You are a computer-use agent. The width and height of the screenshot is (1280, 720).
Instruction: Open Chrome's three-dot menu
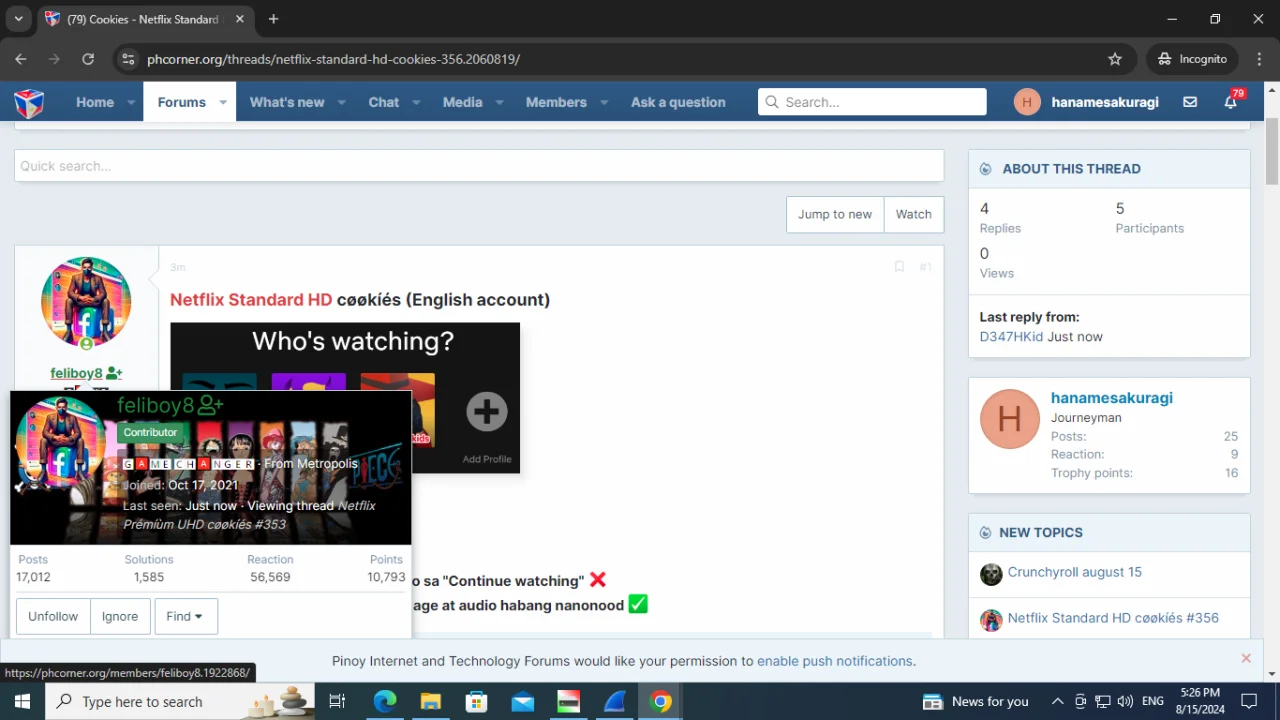pyautogui.click(x=1259, y=59)
